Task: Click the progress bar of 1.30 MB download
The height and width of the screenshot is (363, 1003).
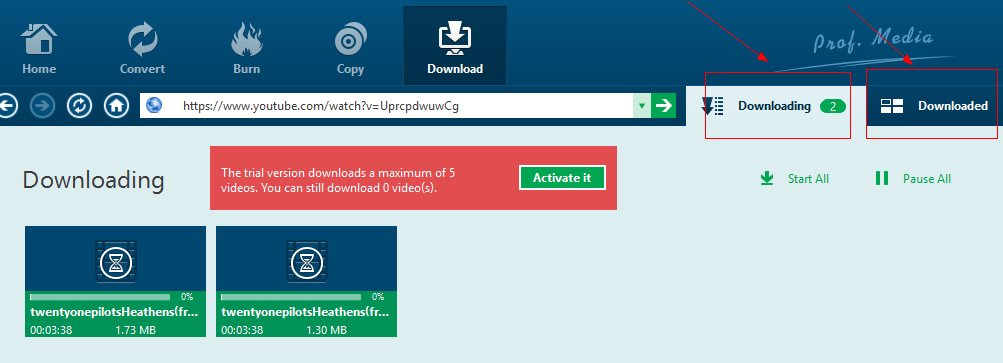Action: pos(291,297)
